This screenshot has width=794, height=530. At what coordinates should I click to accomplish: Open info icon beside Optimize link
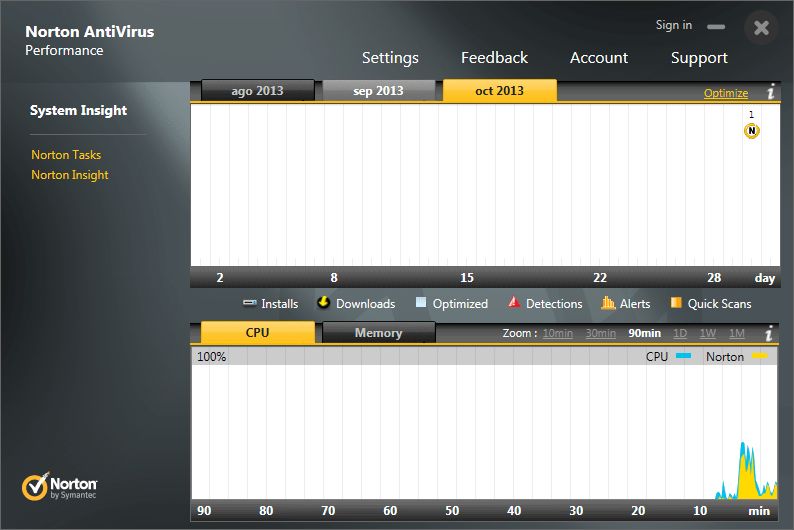pyautogui.click(x=771, y=93)
